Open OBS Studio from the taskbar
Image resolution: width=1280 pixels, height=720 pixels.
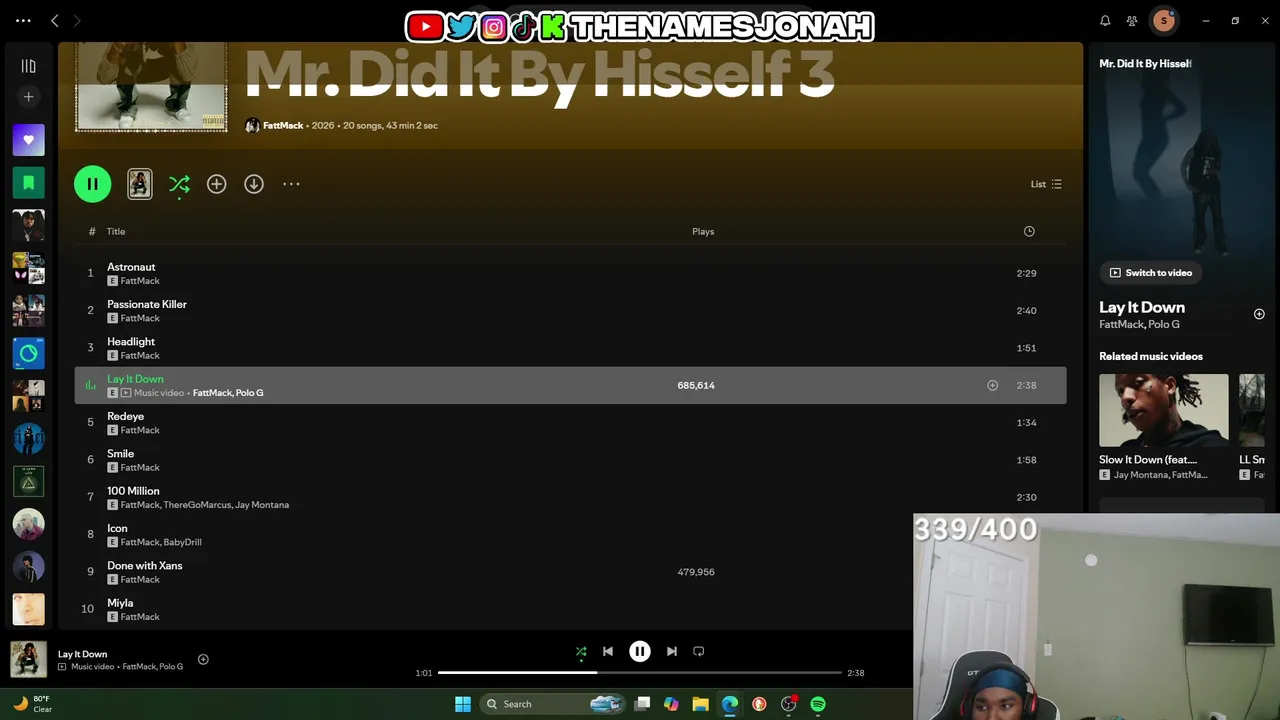tap(789, 704)
